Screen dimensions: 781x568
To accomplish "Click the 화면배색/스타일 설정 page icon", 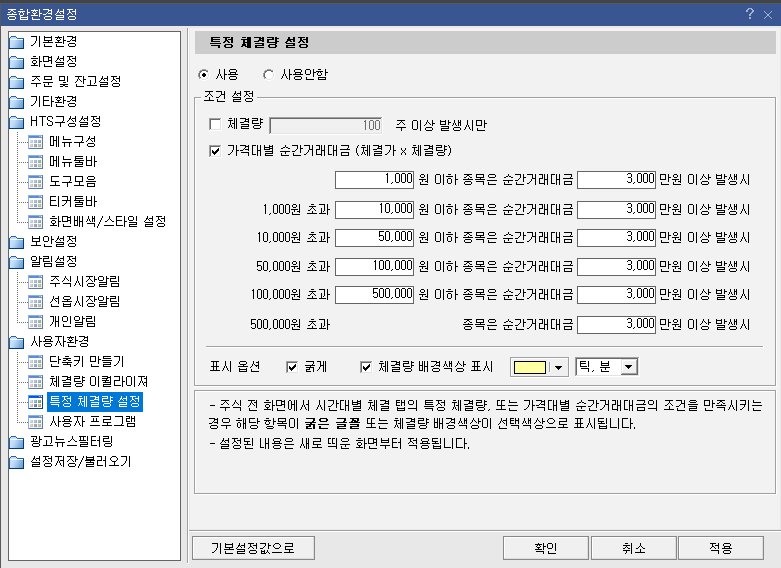I will pos(35,222).
